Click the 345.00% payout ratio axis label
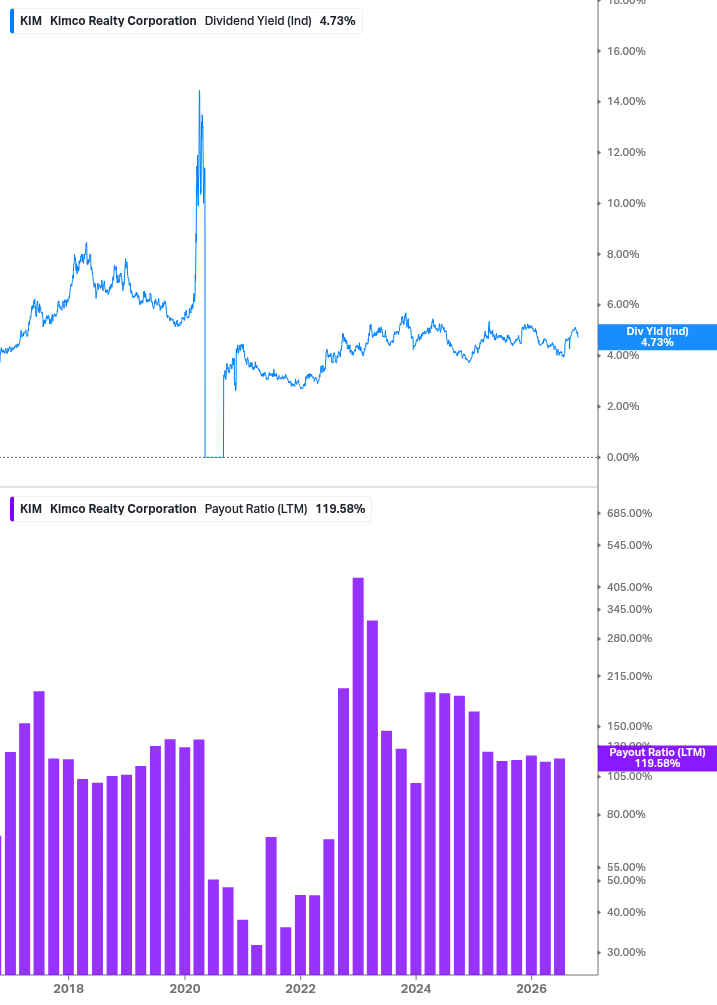Screen dimensions: 717x1005 click(629, 610)
